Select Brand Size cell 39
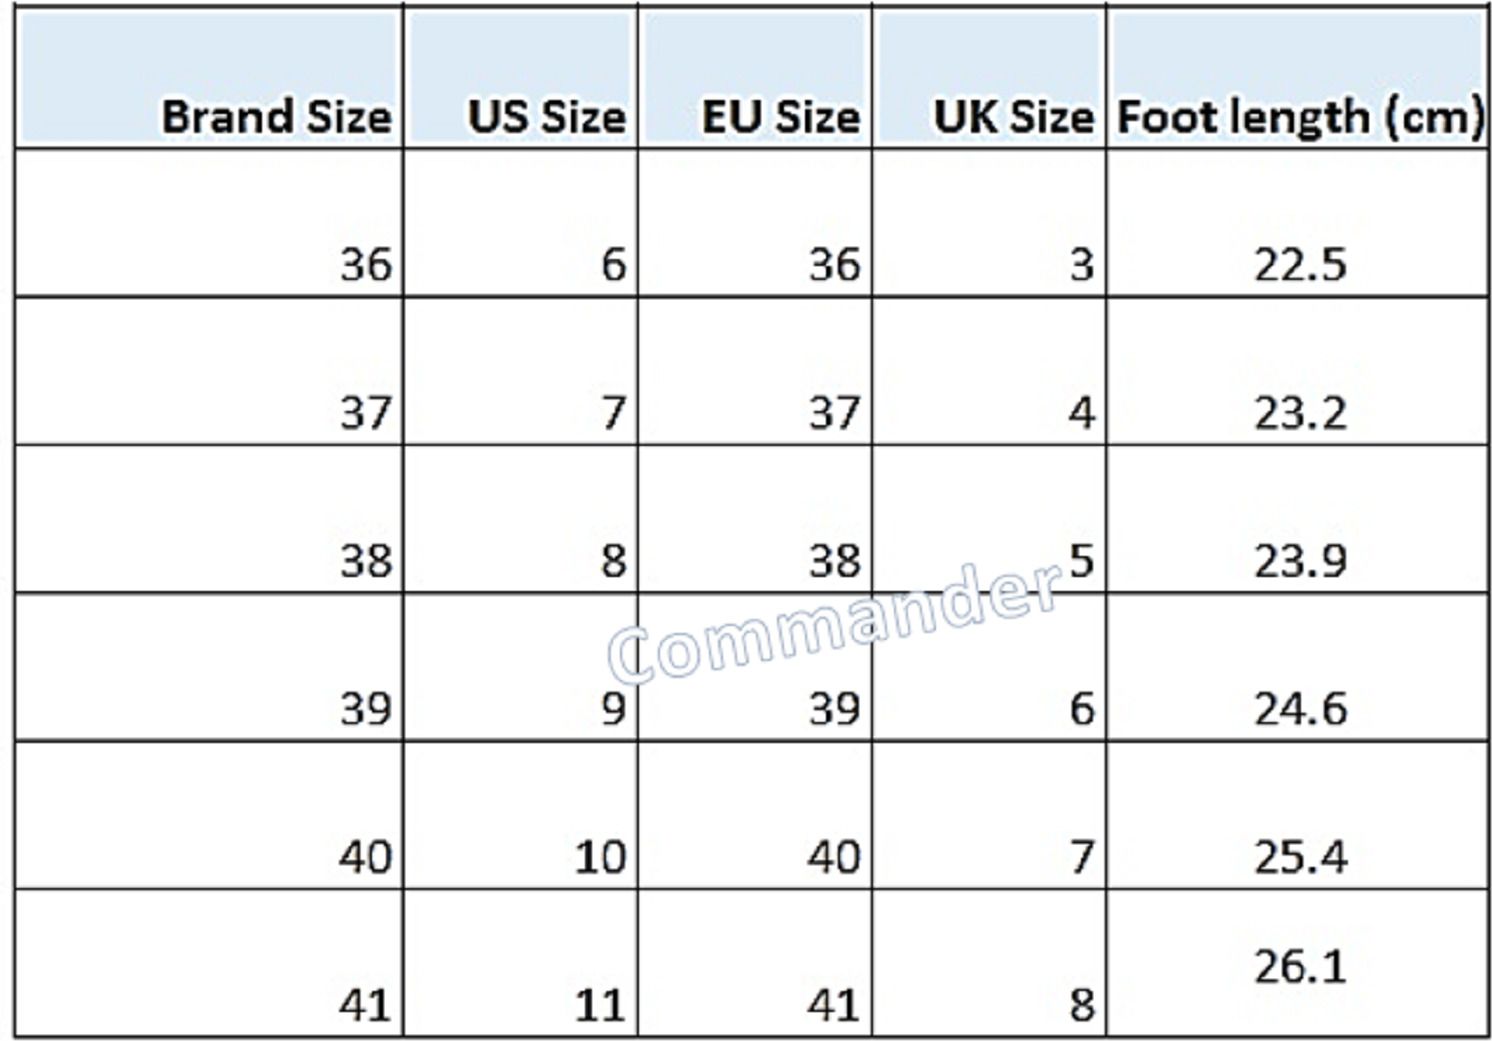The height and width of the screenshot is (1041, 1492). 209,667
